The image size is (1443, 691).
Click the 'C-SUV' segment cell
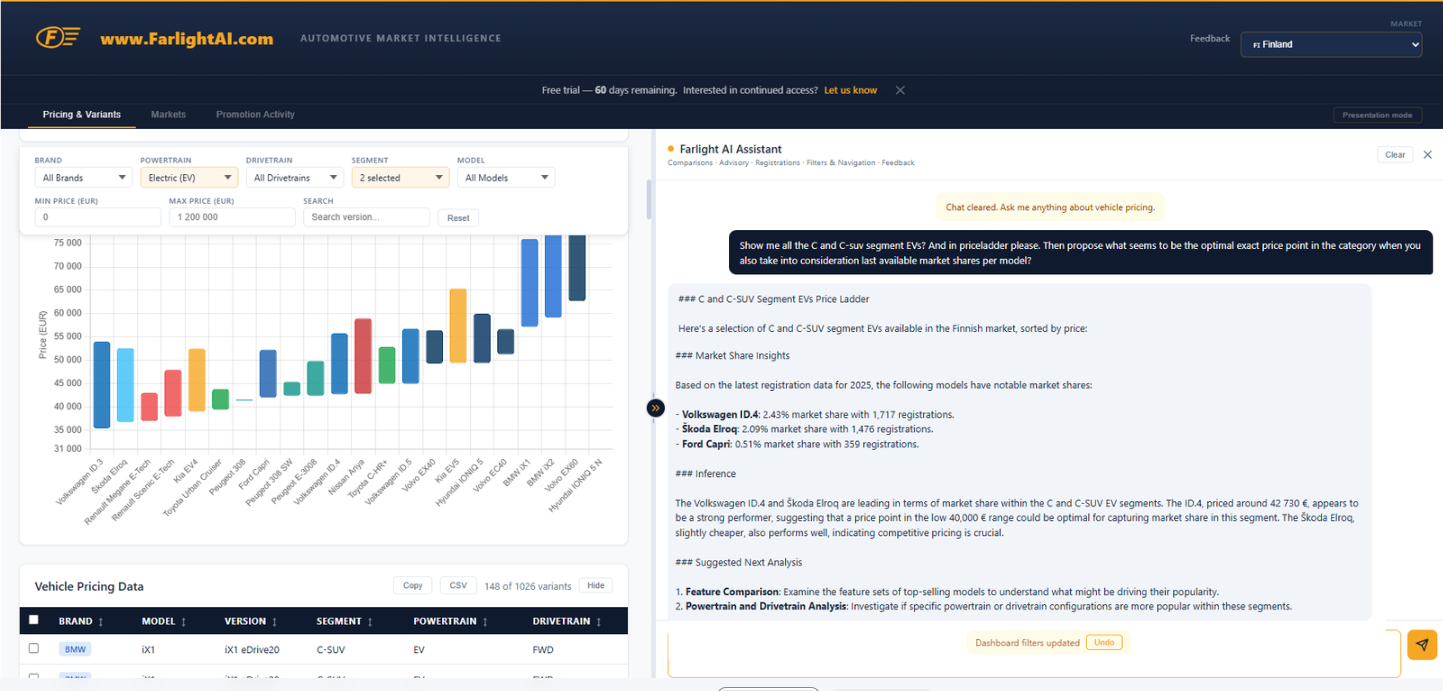[x=332, y=650]
